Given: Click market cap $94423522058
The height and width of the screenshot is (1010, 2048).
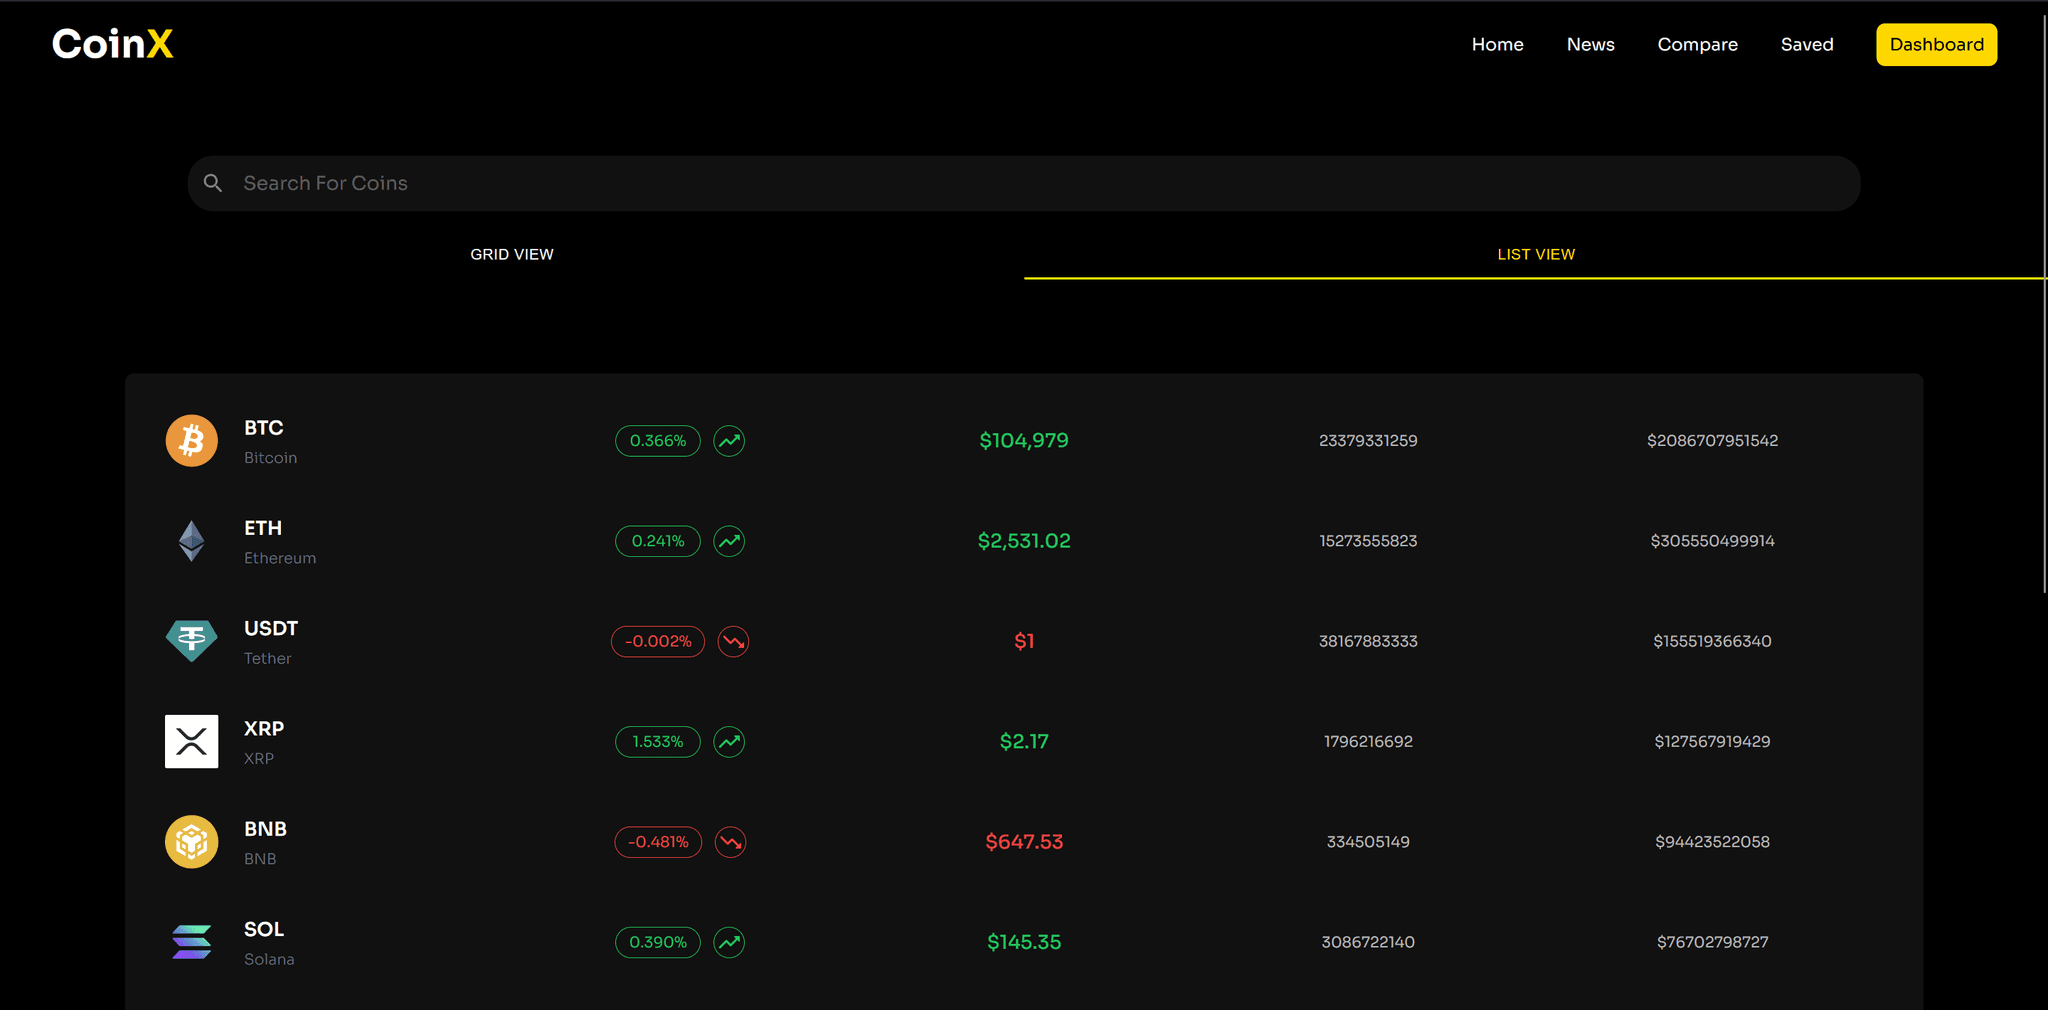Looking at the screenshot, I should pyautogui.click(x=1712, y=842).
